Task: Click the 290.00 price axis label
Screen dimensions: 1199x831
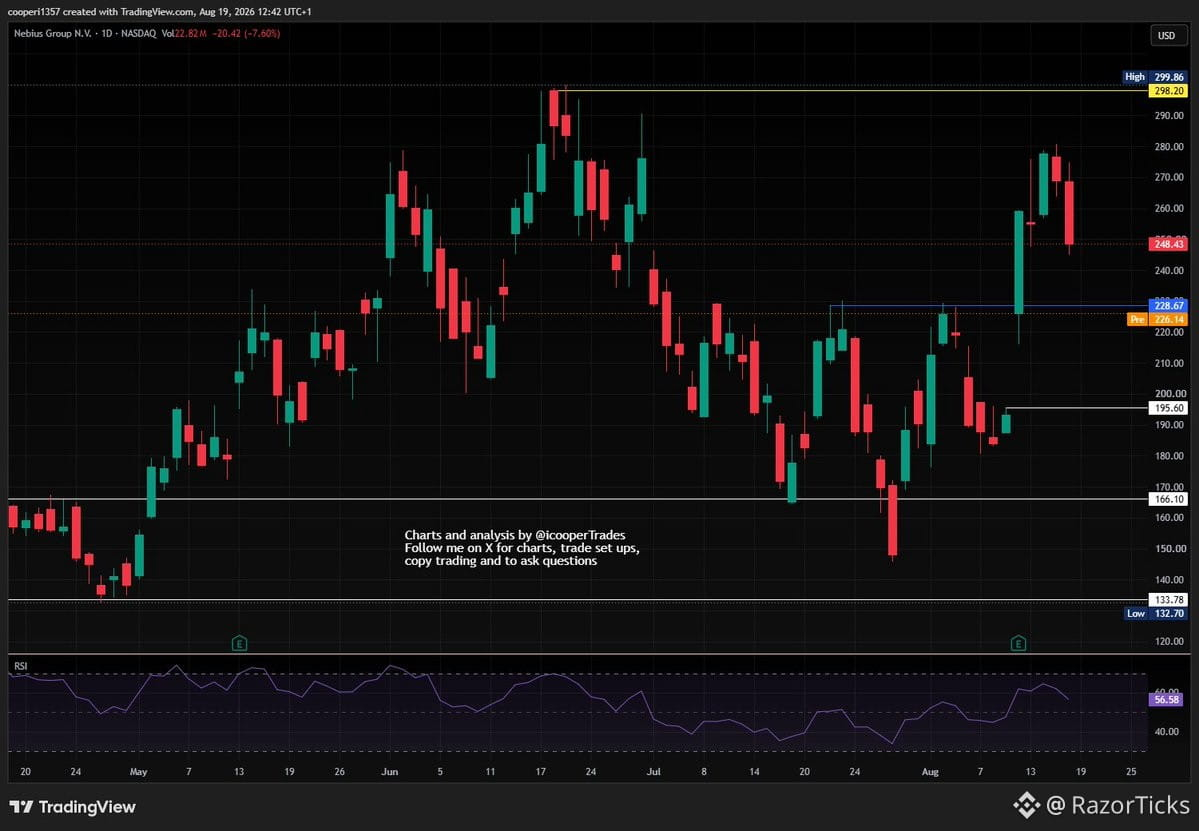Action: pos(1169,115)
